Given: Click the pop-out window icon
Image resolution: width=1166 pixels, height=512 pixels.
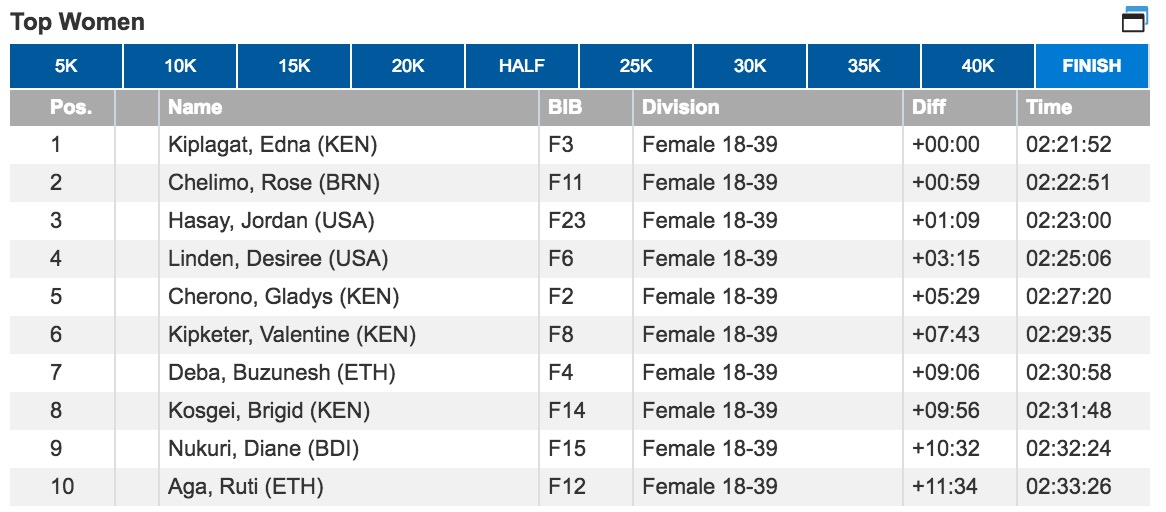Looking at the screenshot, I should tap(1134, 20).
